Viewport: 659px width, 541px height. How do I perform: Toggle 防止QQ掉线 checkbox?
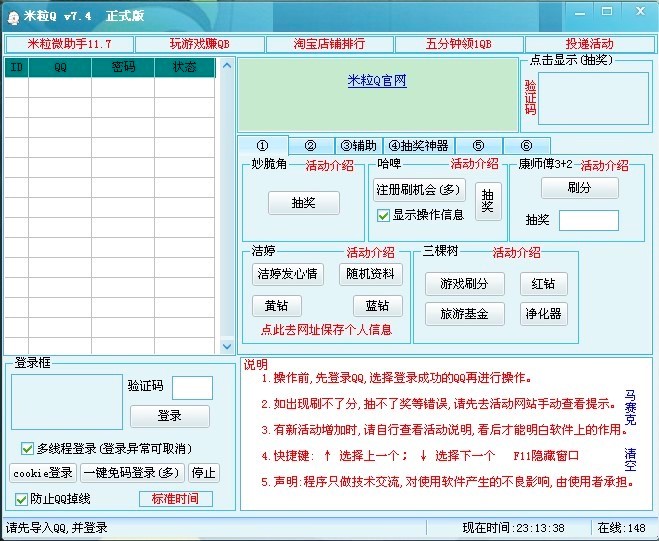(21, 499)
